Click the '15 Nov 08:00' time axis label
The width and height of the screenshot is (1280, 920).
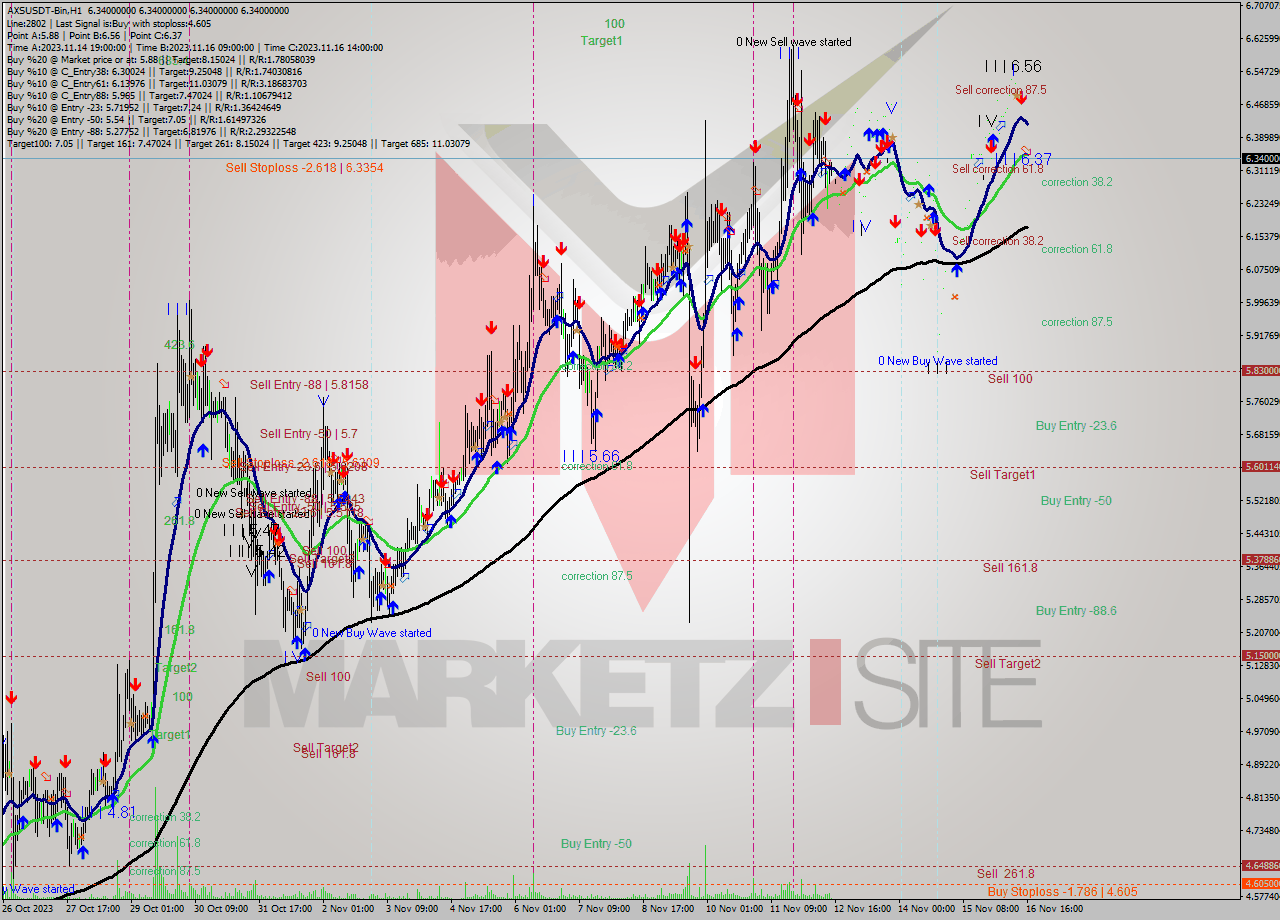coord(991,910)
